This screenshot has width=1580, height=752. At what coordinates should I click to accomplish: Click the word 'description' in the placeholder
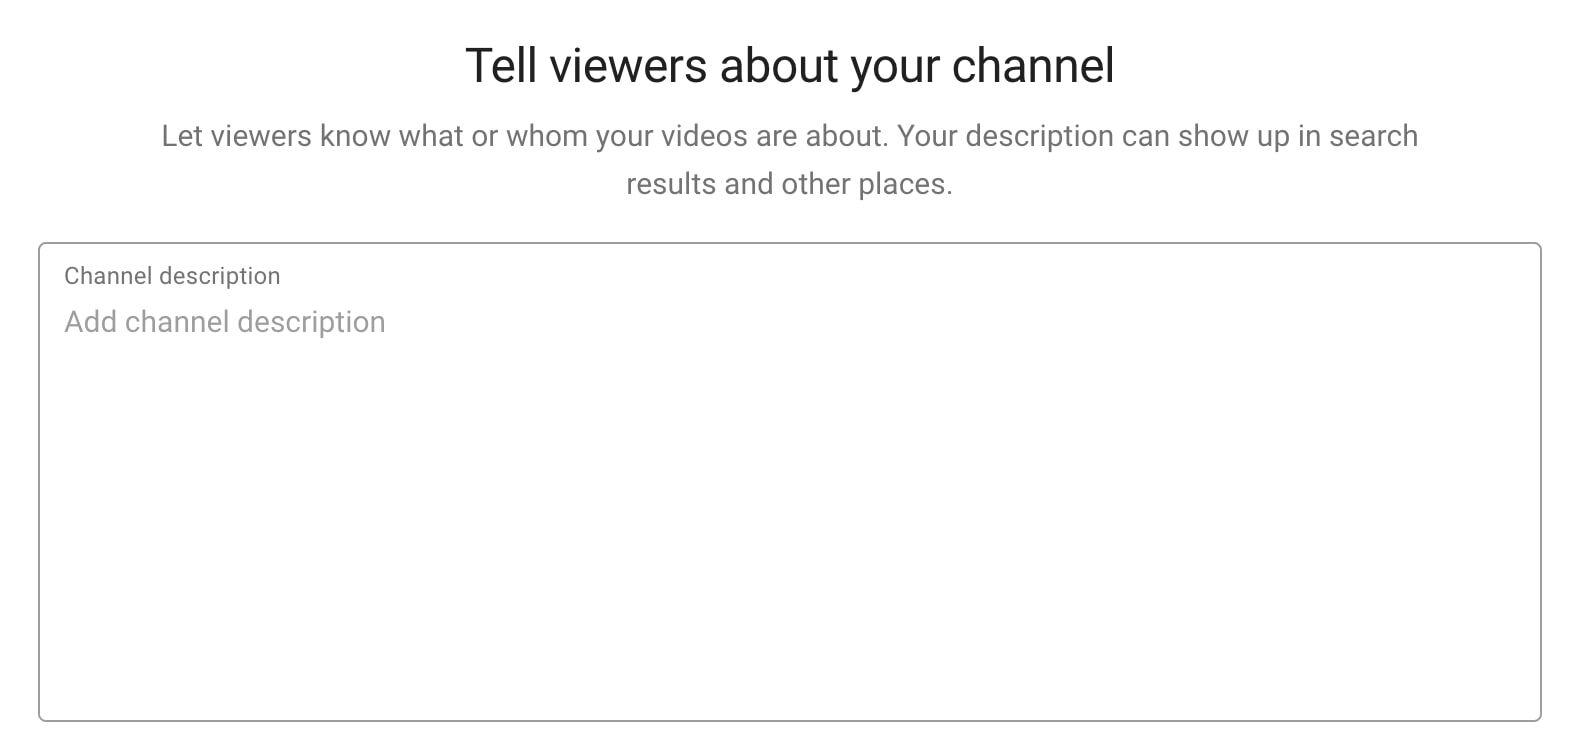tap(311, 322)
